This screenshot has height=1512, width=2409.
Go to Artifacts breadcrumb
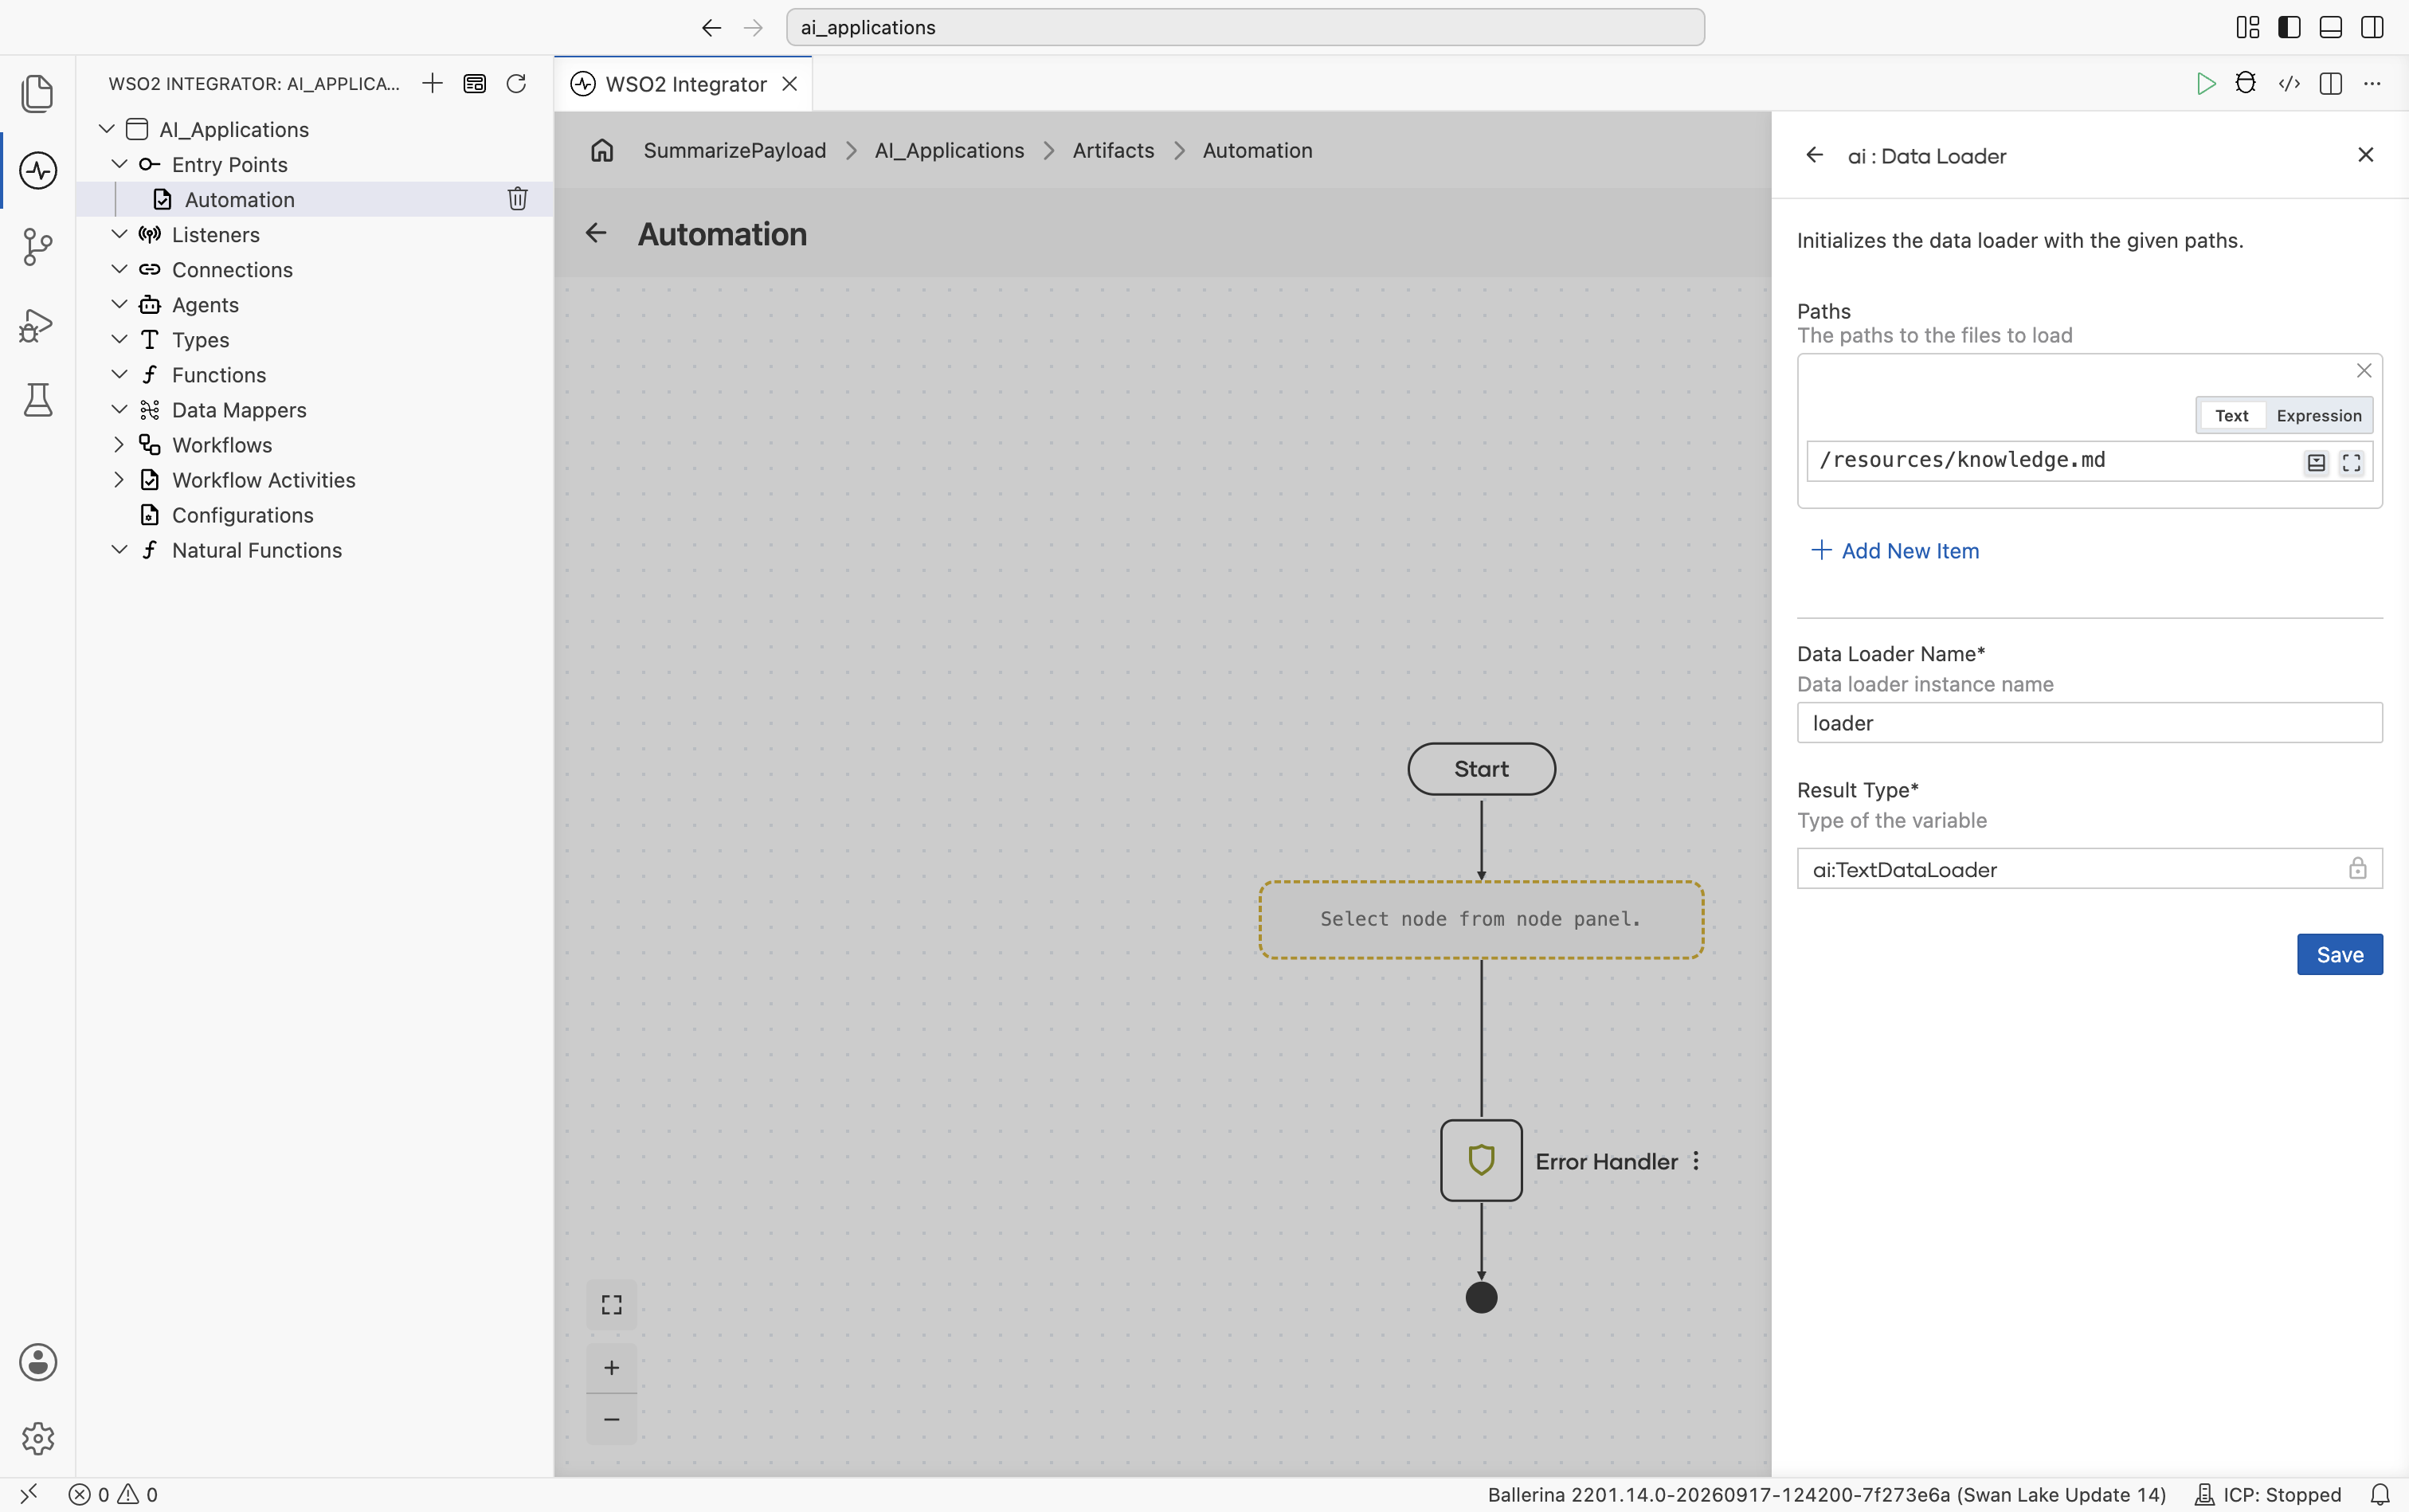point(1113,150)
